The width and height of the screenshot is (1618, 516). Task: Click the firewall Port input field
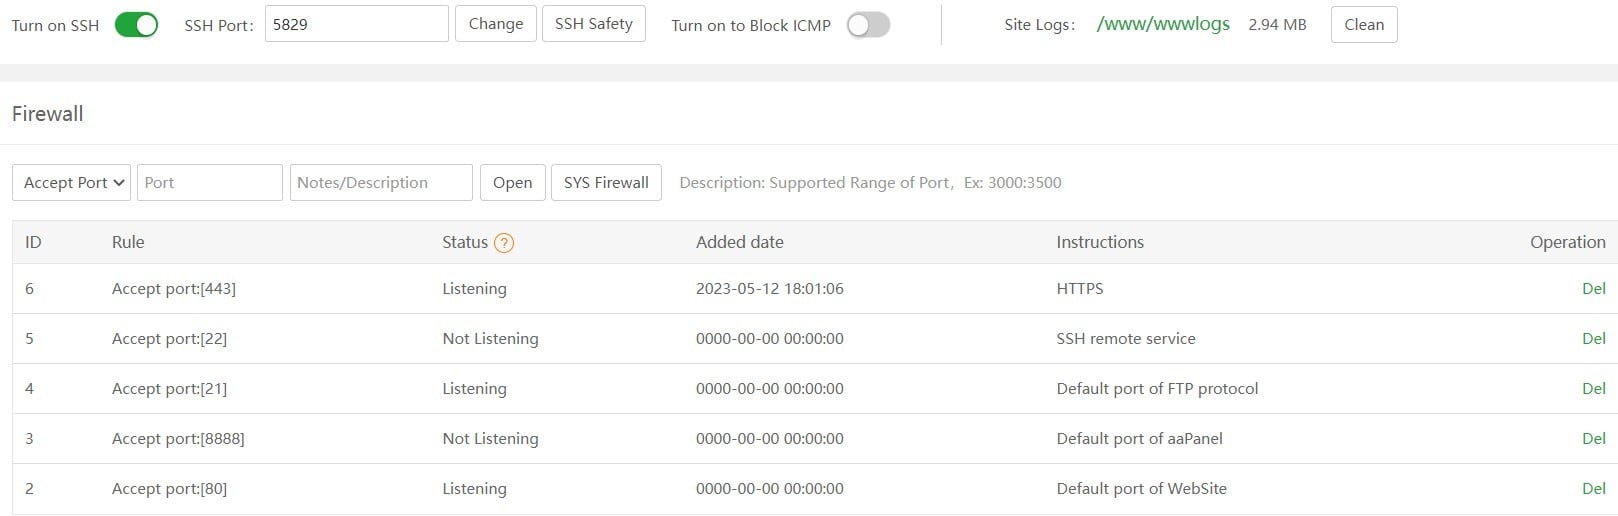click(x=209, y=183)
